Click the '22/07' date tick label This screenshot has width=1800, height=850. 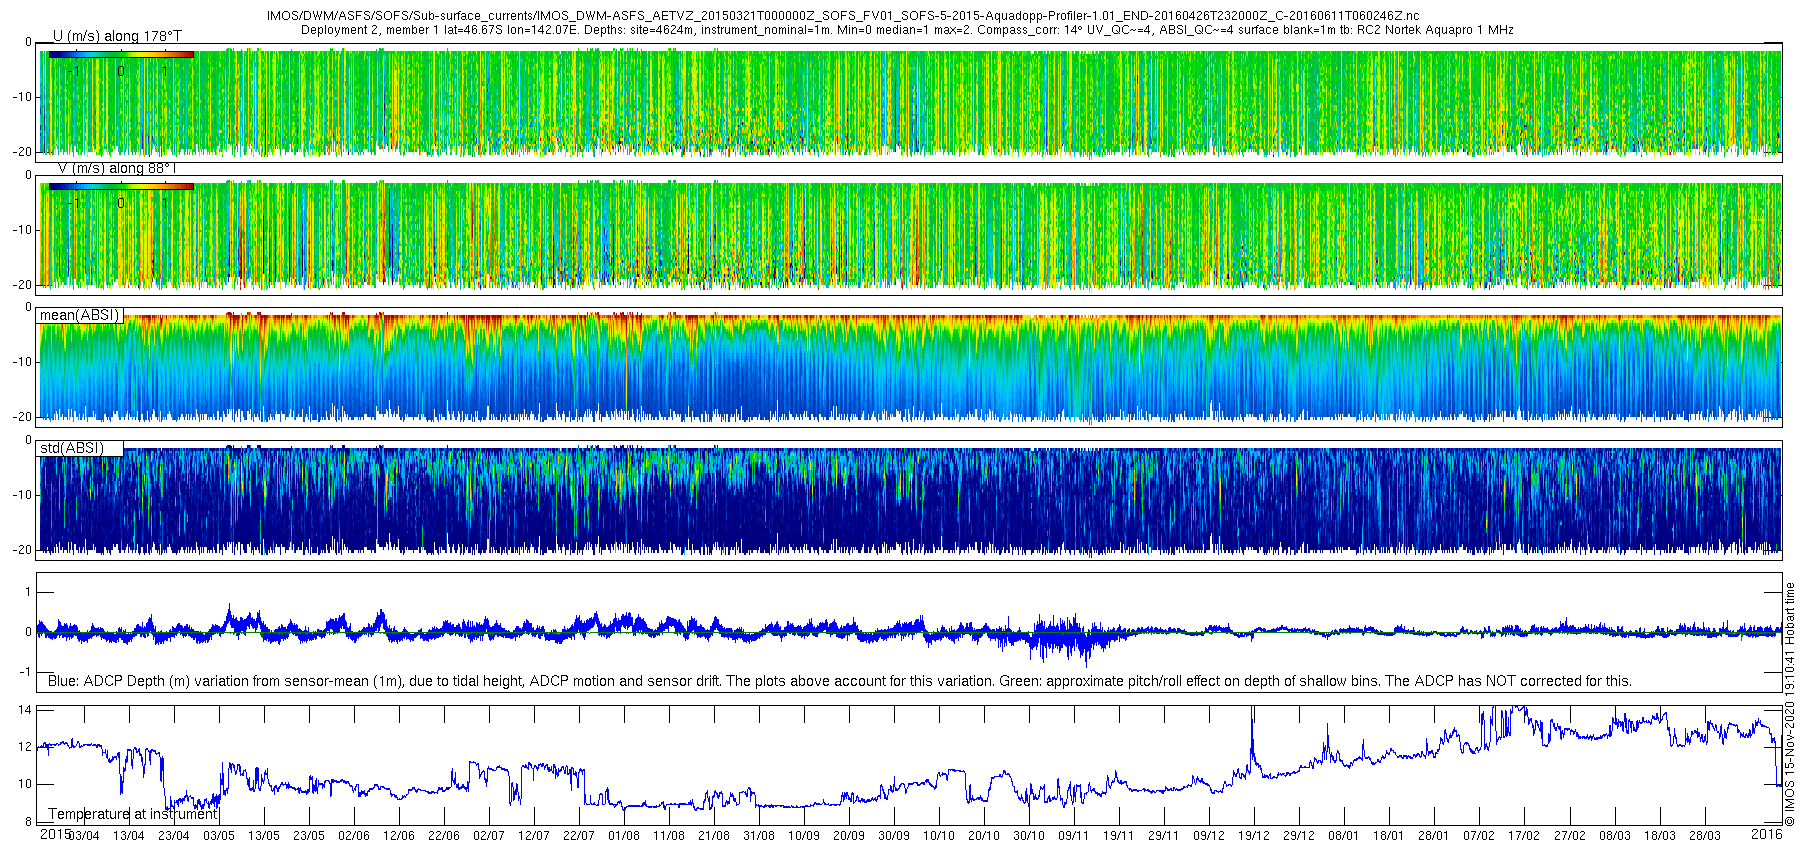[579, 836]
